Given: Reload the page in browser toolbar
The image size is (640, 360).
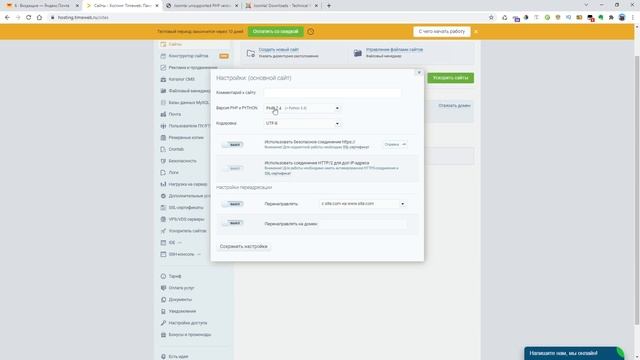Looking at the screenshot, I should [29, 18].
